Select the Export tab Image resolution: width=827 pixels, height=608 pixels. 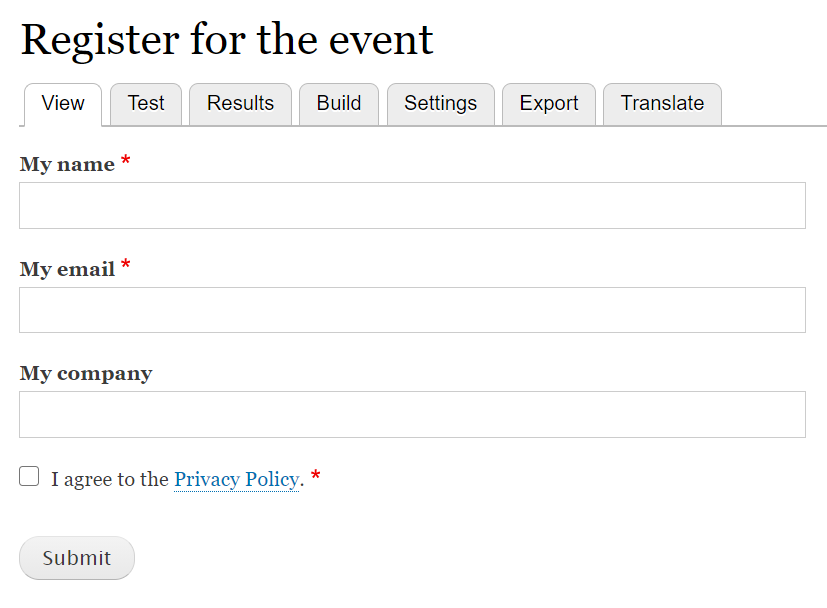[x=548, y=103]
